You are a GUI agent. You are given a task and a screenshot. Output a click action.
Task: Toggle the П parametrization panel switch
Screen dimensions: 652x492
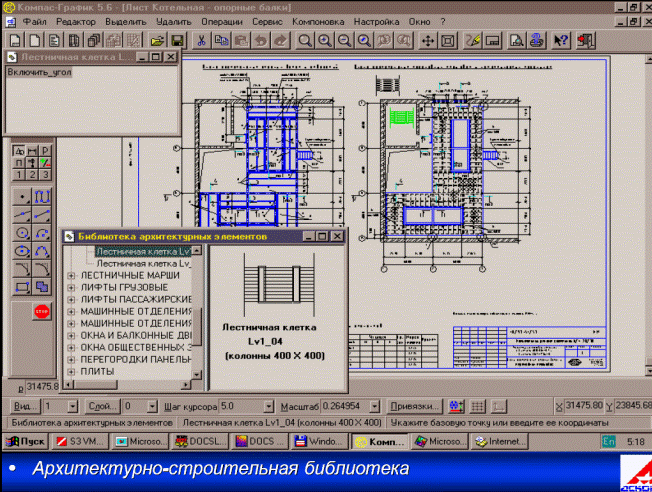click(x=19, y=163)
